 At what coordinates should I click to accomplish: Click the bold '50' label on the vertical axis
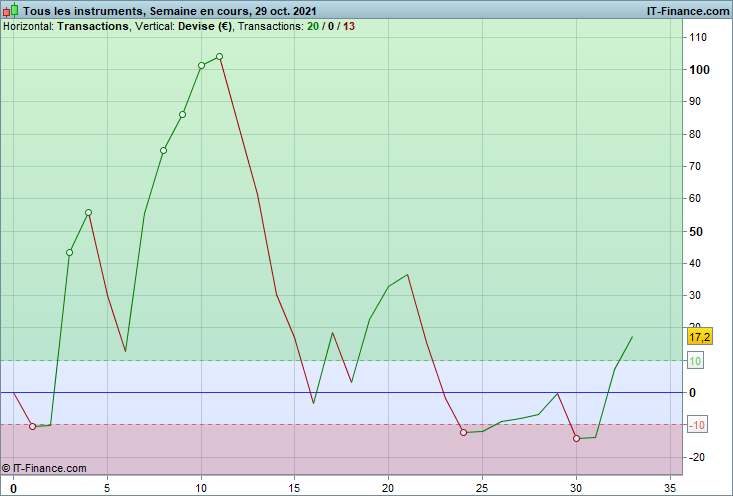click(696, 231)
